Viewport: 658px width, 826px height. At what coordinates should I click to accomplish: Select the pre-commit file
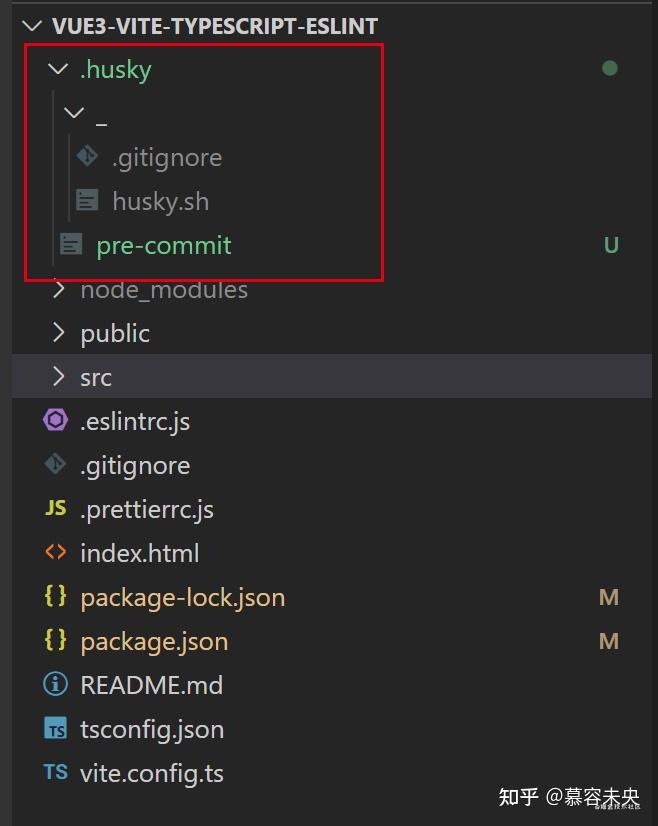(163, 245)
